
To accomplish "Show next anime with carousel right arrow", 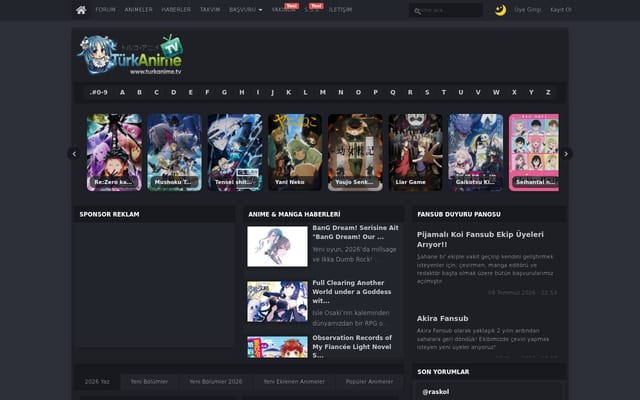I will tap(566, 154).
